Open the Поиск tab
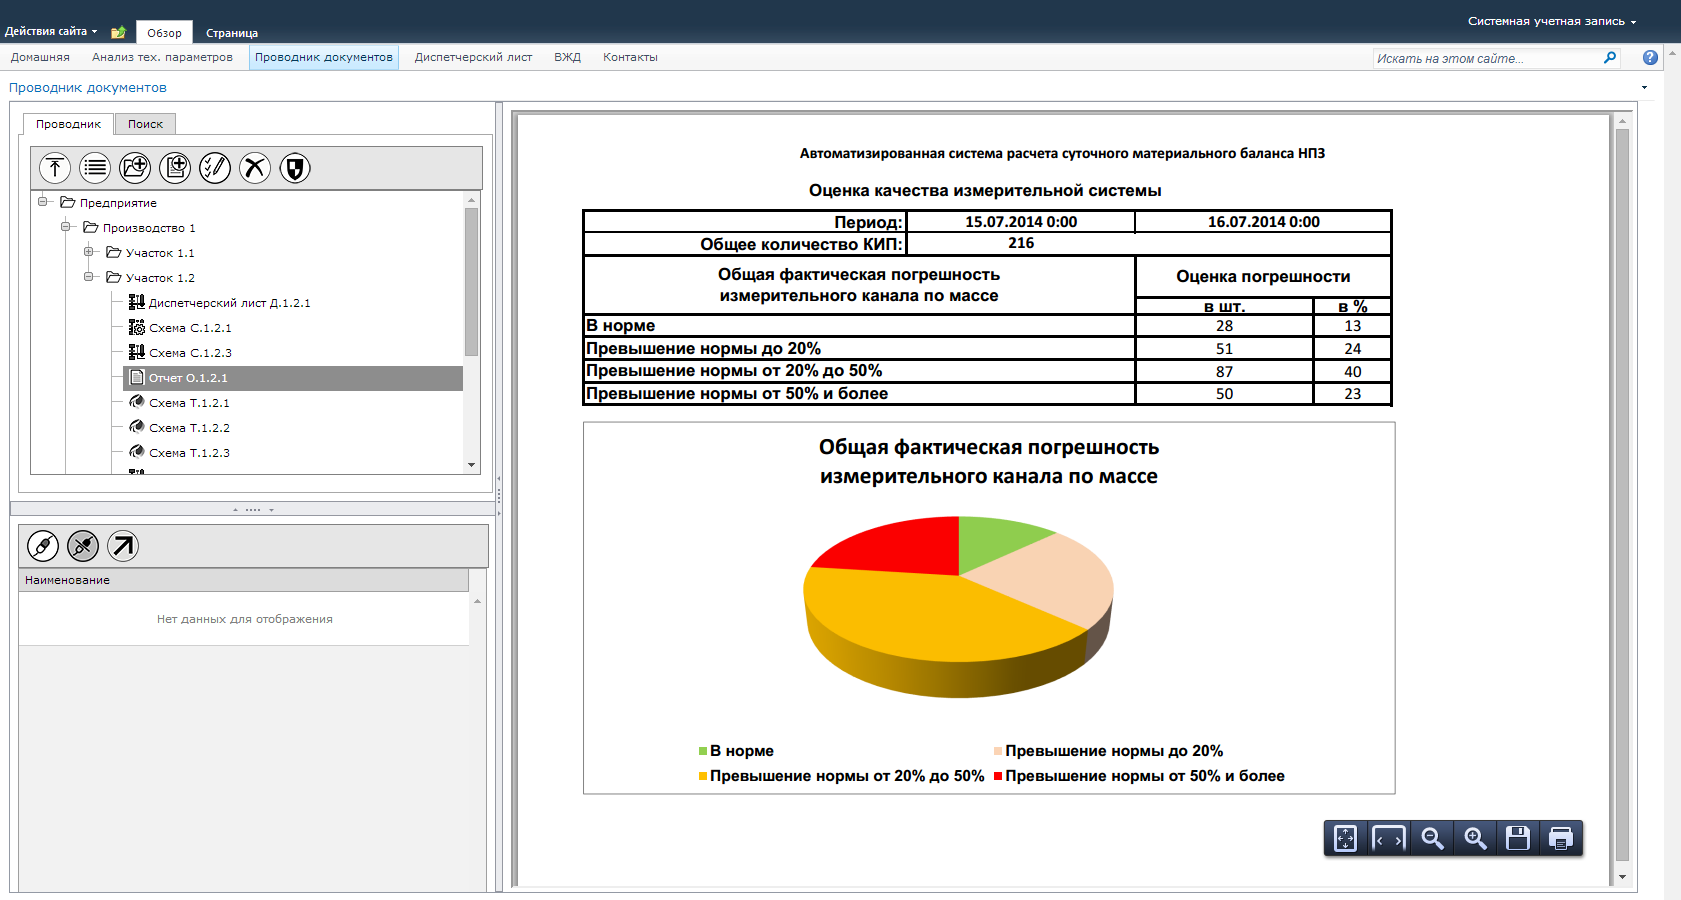 tap(145, 124)
